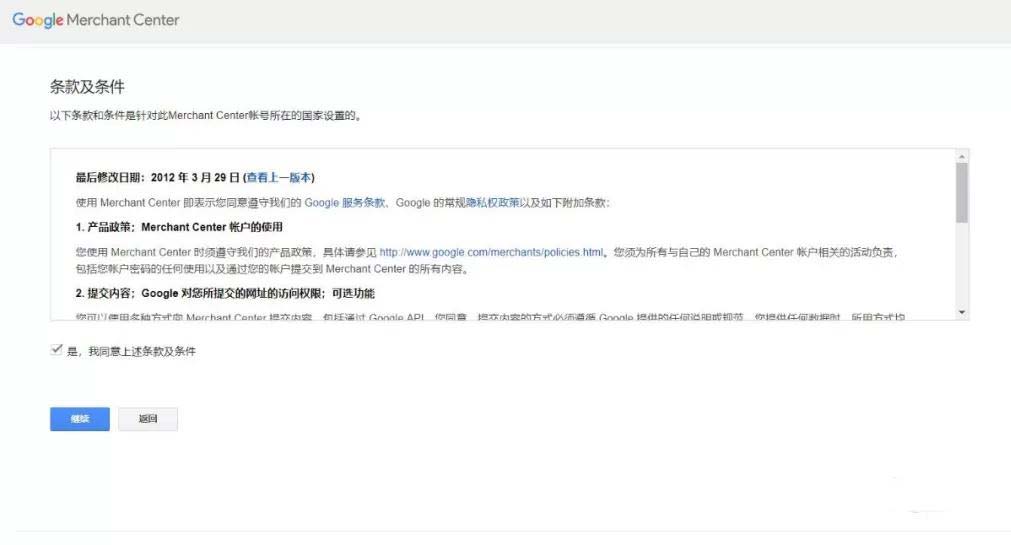Open the 查看上一版本 link

[x=279, y=177]
